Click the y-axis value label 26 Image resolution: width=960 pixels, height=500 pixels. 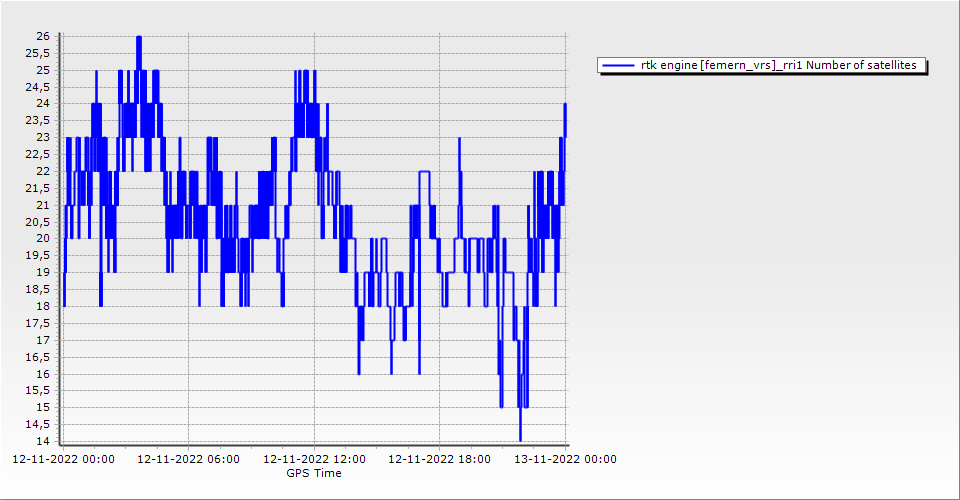pyautogui.click(x=43, y=36)
